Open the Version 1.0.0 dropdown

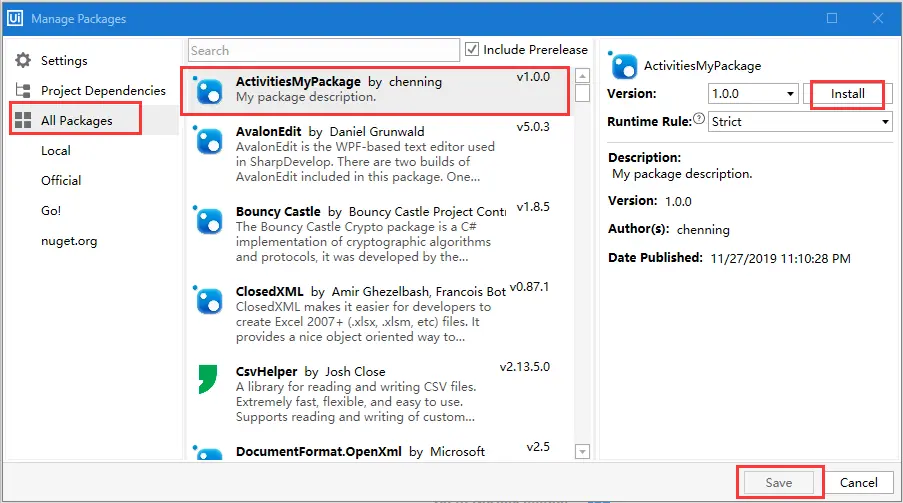(x=753, y=93)
